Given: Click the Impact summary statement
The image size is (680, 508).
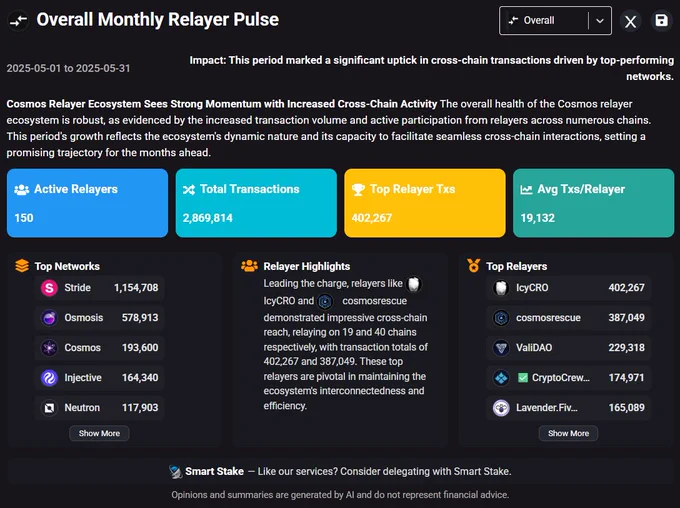Looking at the screenshot, I should click(432, 68).
